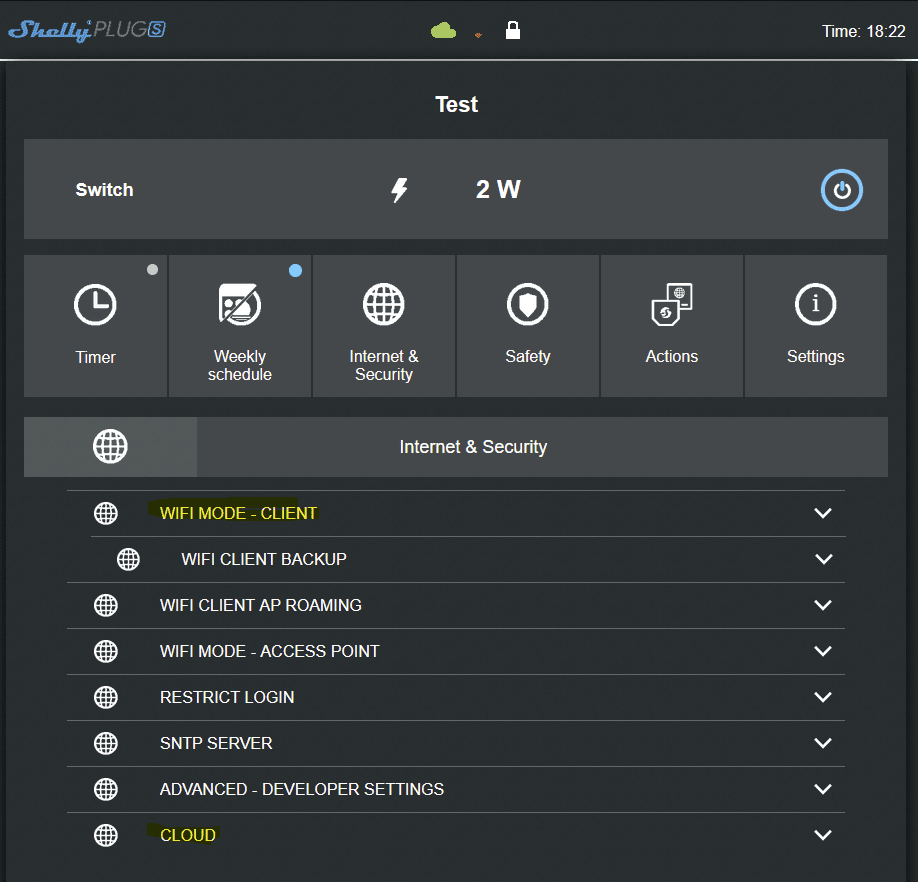Click globe icon beside CLOUD
The image size is (918, 882).
[x=106, y=835]
